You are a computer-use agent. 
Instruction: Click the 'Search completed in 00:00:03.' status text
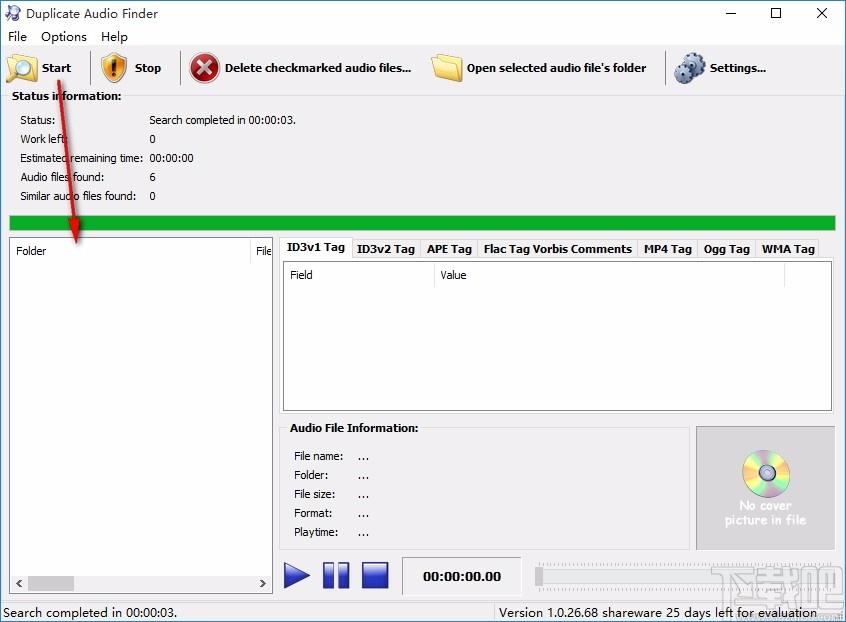(x=222, y=120)
